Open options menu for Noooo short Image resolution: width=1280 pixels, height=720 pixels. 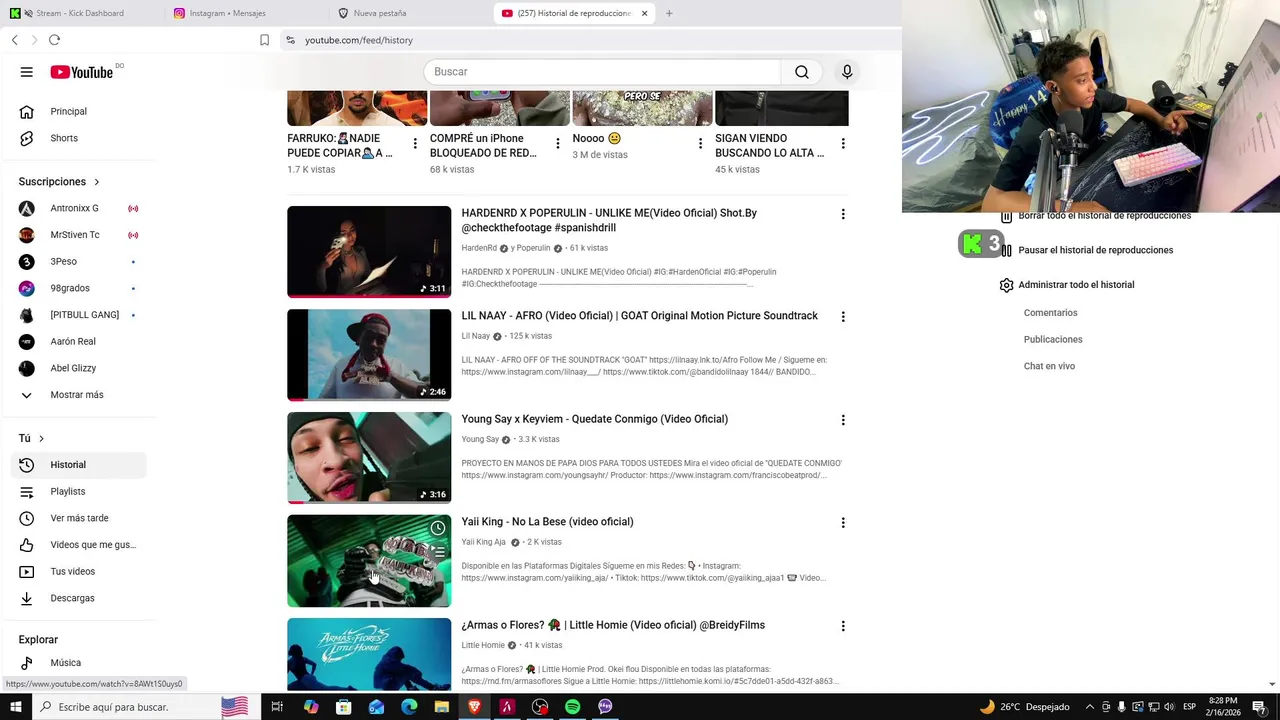pos(700,144)
